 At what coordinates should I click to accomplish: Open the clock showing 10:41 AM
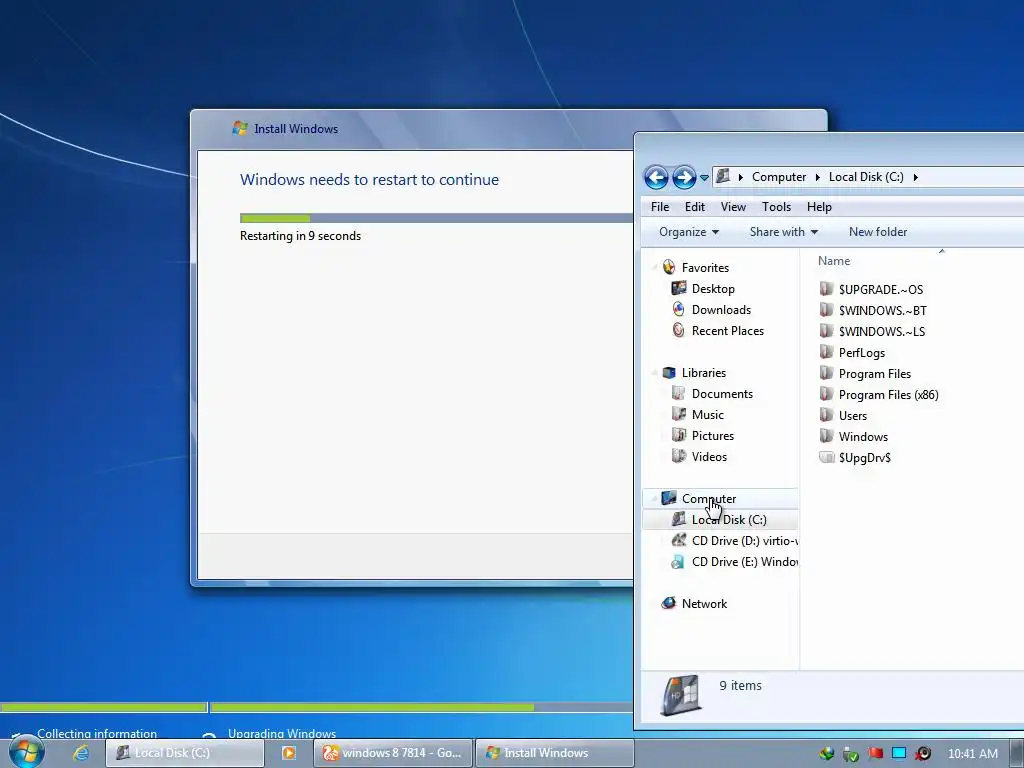coord(972,754)
